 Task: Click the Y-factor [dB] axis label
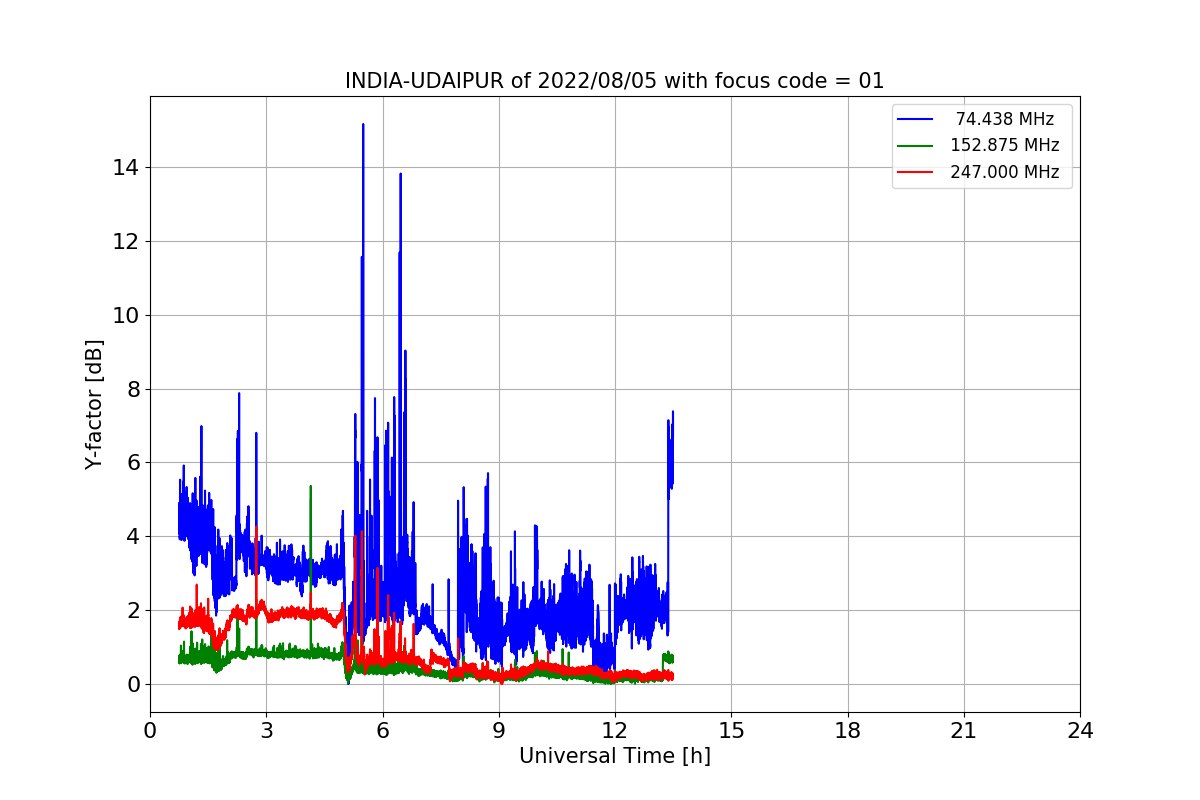tap(95, 404)
